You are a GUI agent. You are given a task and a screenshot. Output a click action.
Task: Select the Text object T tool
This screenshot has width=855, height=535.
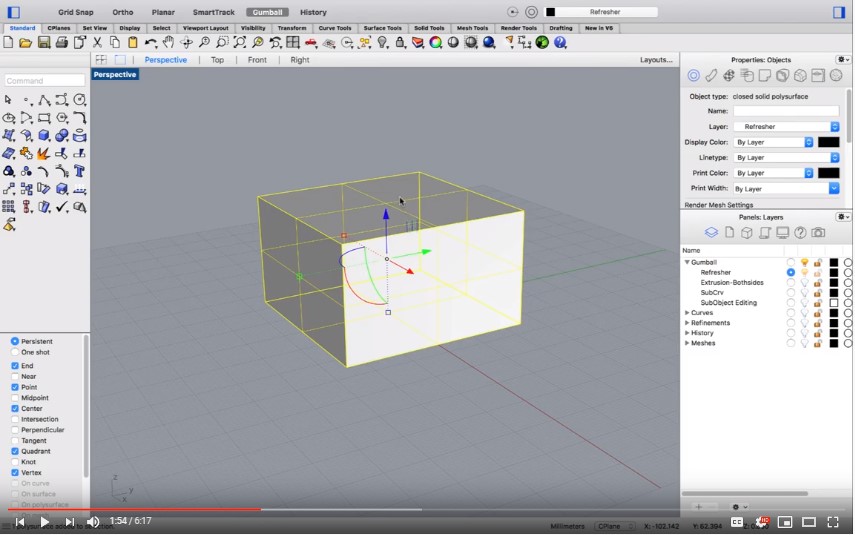pos(80,171)
